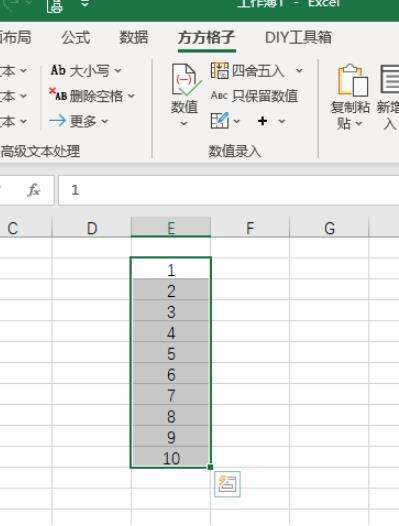
Task: Click the plus sign icon
Action: pos(263,121)
